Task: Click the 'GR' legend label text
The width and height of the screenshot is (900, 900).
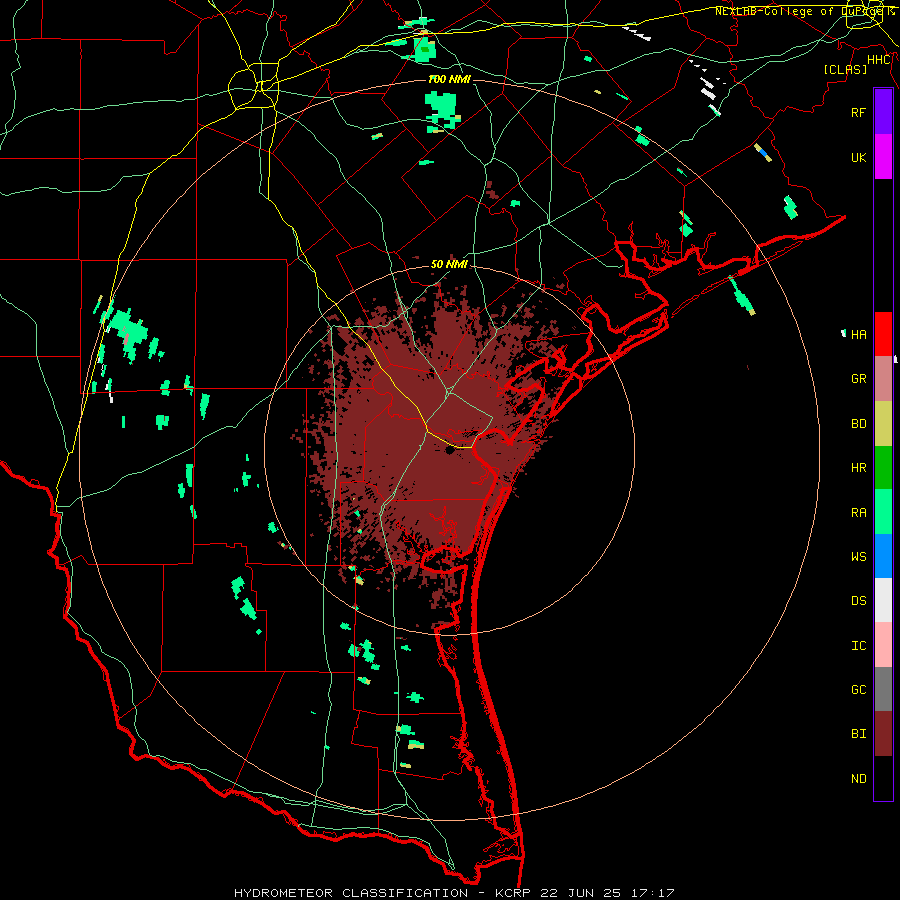Action: click(858, 379)
